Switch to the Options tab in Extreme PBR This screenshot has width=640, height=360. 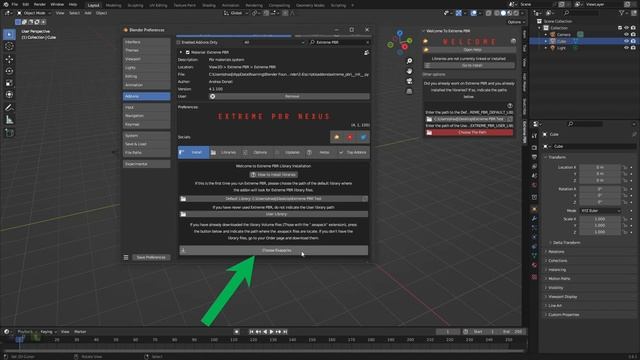pos(257,152)
